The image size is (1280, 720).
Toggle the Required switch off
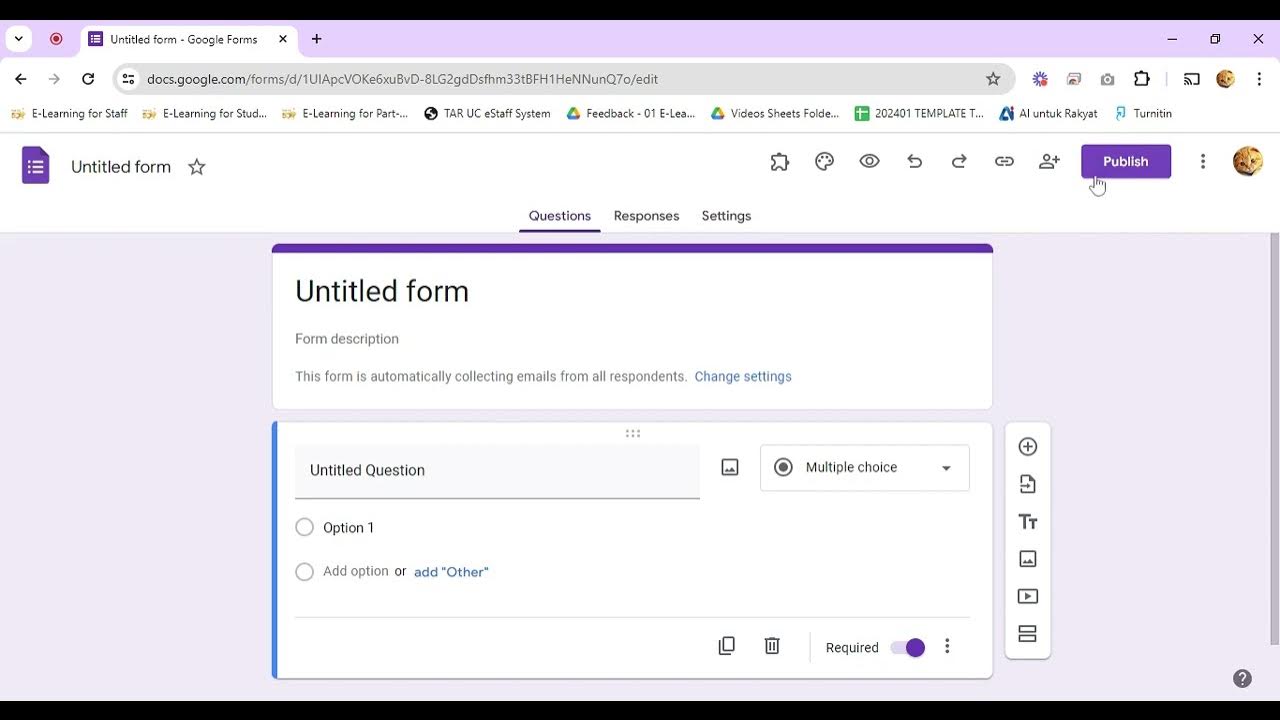coord(908,647)
